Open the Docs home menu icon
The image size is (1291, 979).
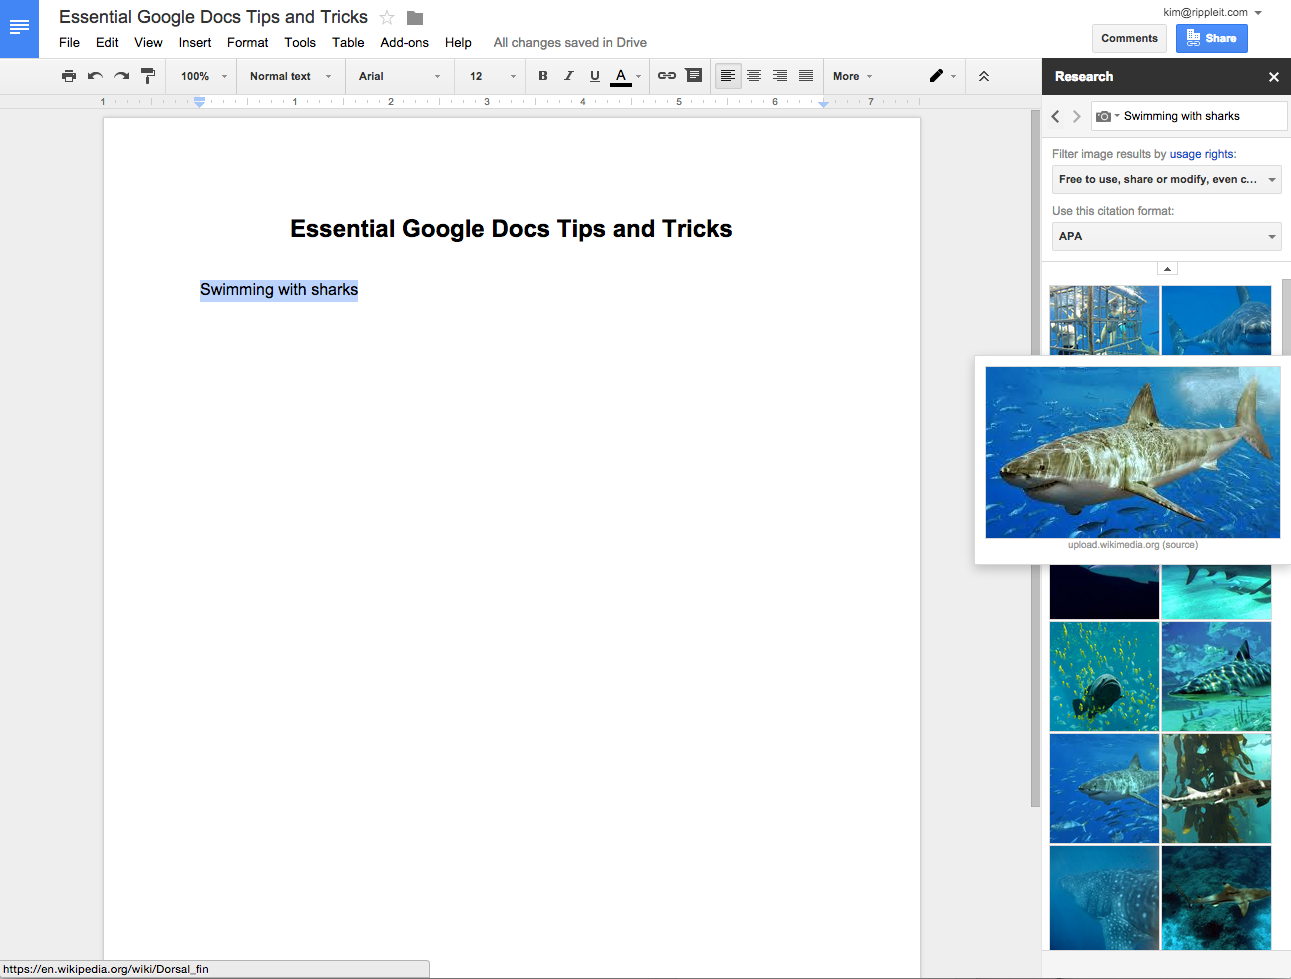(19, 28)
